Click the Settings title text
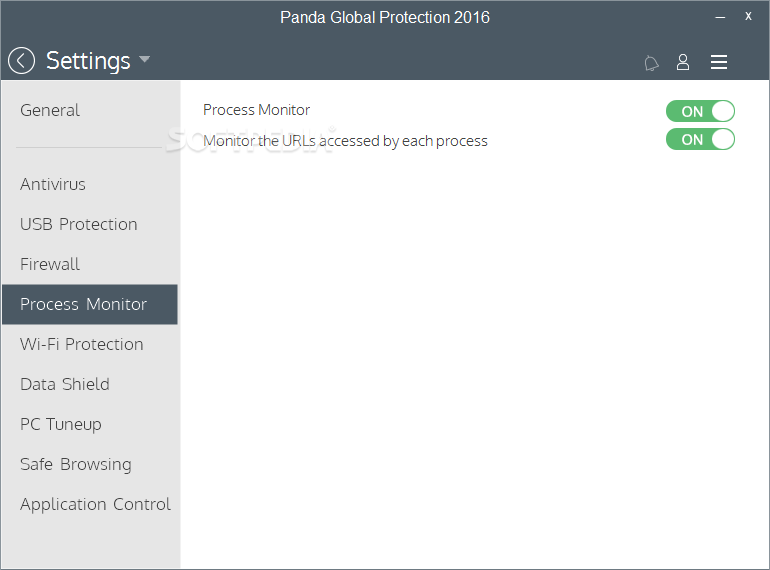Viewport: 770px width, 570px height. pyautogui.click(x=88, y=61)
